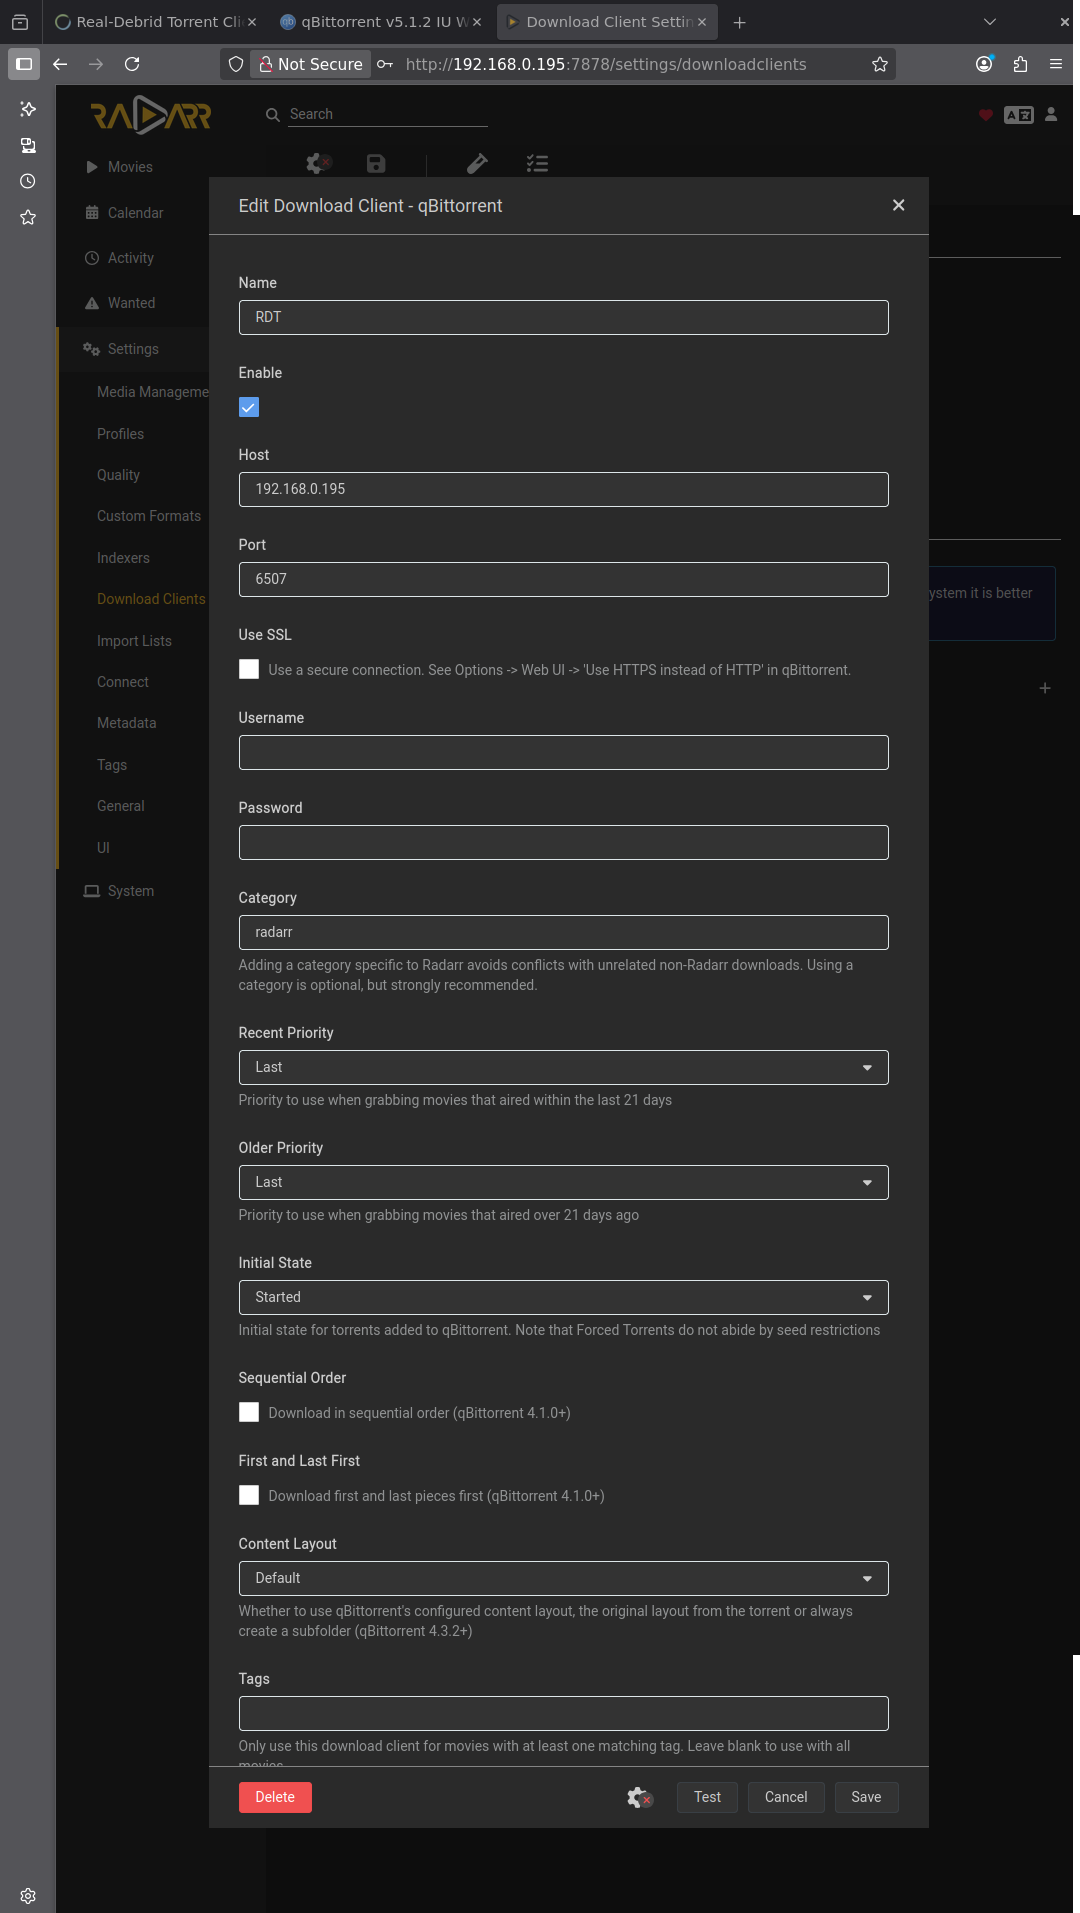
Task: Open the Firefox hamburger menu
Action: (x=1056, y=64)
